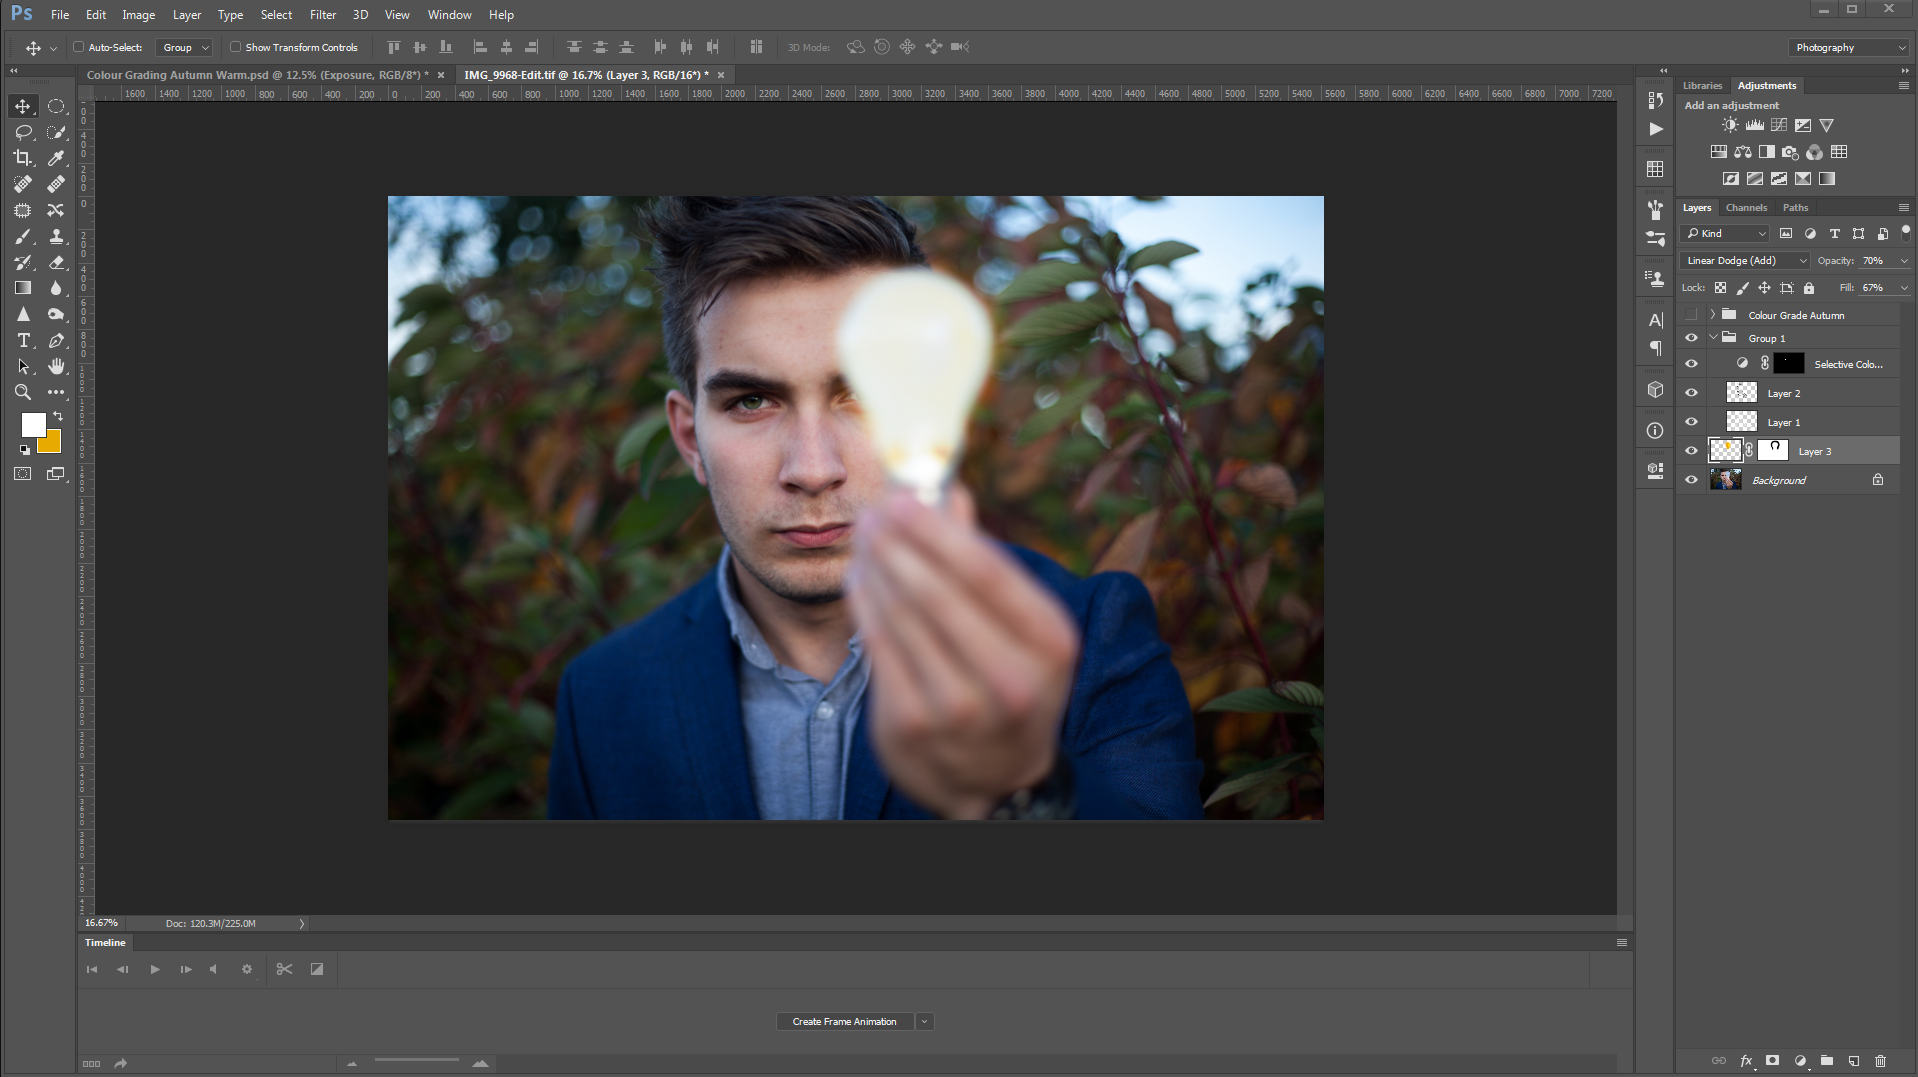The height and width of the screenshot is (1077, 1918).
Task: Select the Elliptical Marquee tool
Action: (x=56, y=106)
